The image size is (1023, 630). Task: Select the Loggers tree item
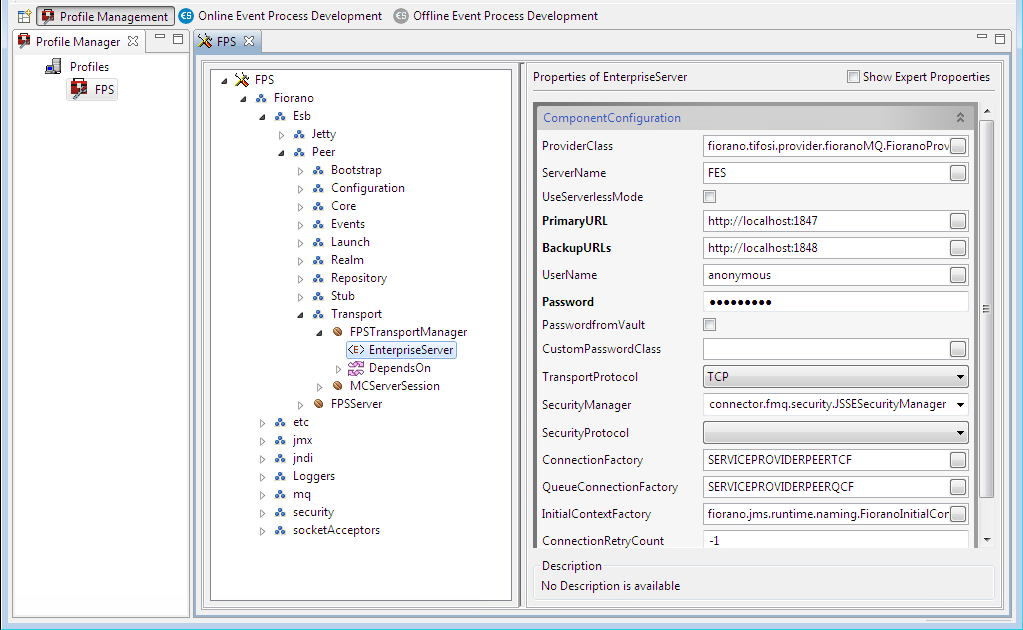pyautogui.click(x=313, y=476)
